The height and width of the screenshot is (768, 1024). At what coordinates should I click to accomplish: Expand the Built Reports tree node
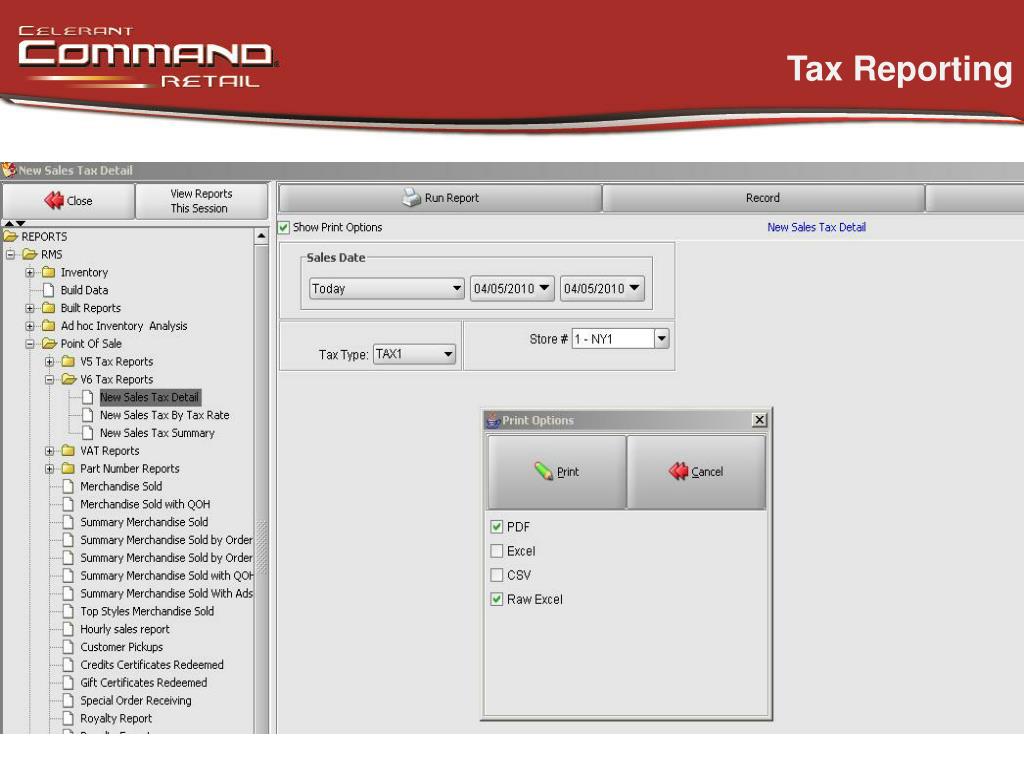(x=30, y=308)
